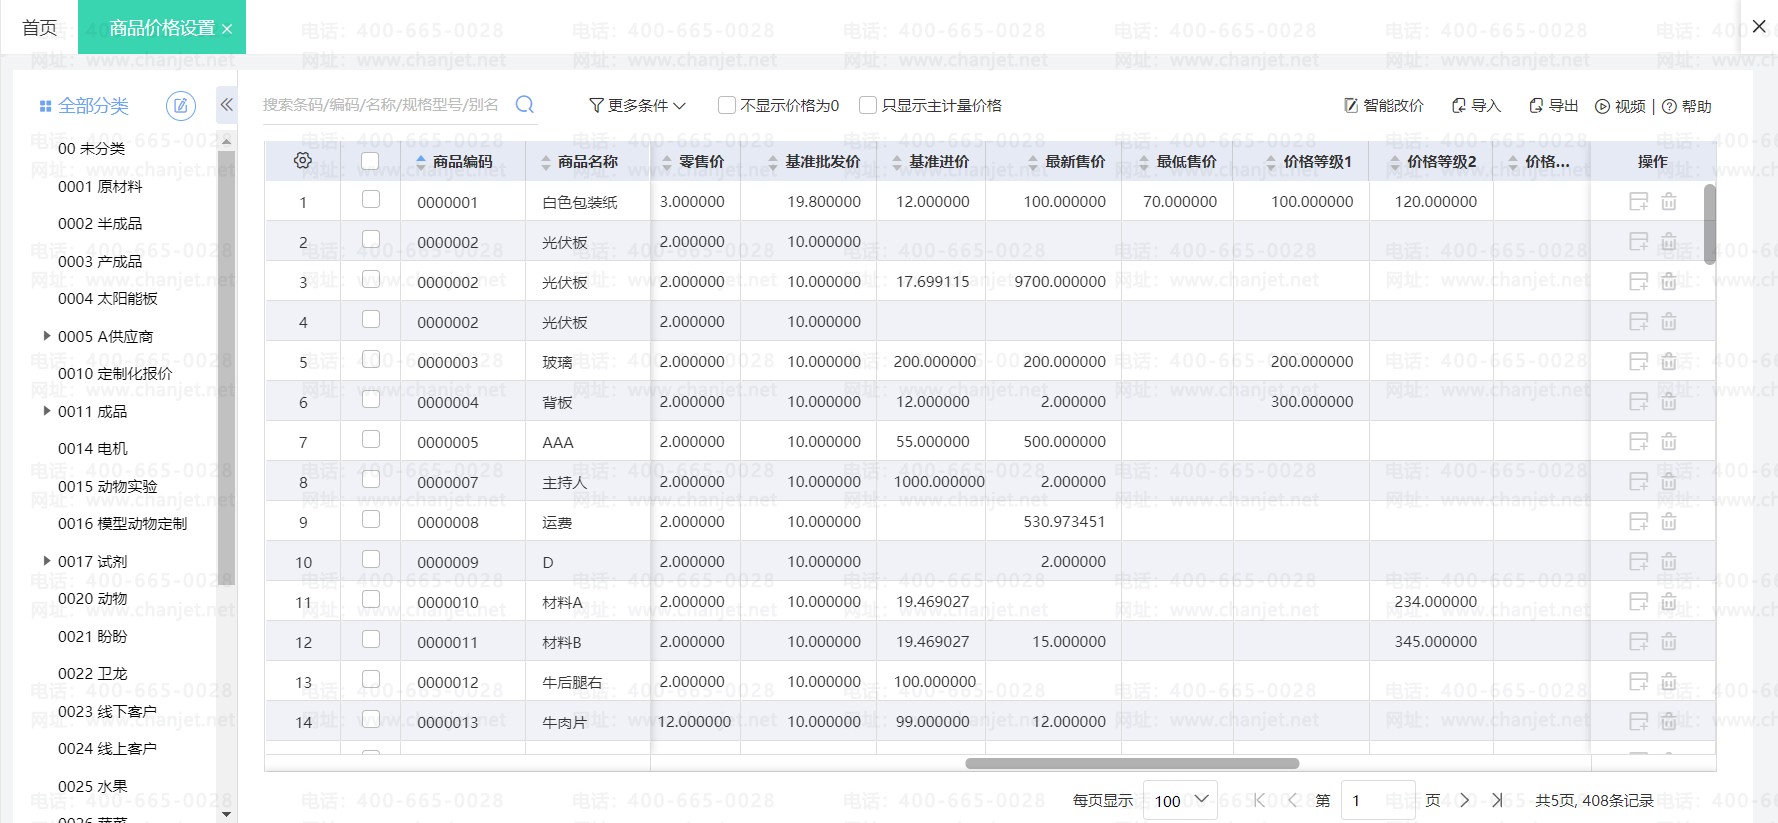
Task: Click edit icon for row 背板
Action: (1638, 401)
